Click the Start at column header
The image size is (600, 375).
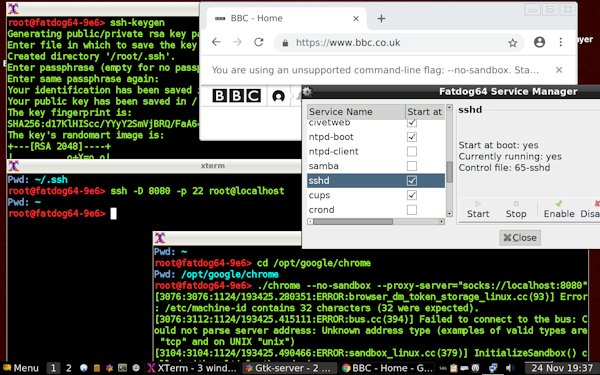(x=425, y=112)
